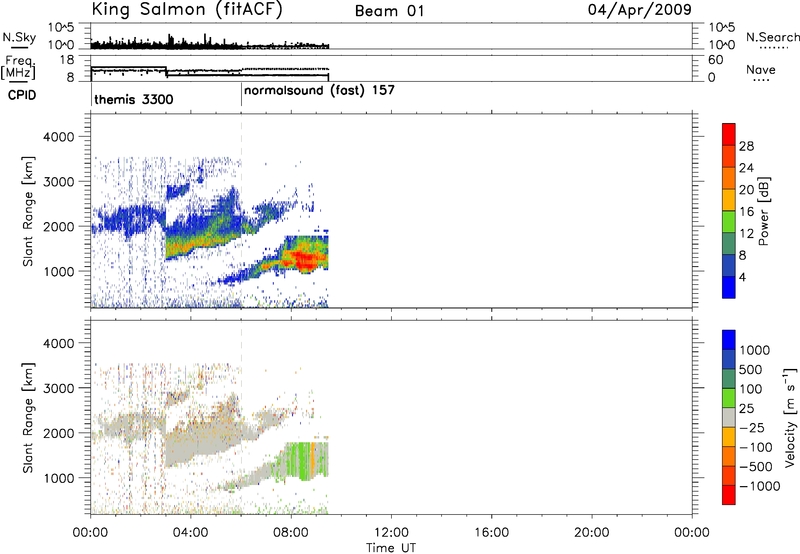Click the '12:00' time axis tick label
800x554 pixels.
pyautogui.click(x=391, y=533)
